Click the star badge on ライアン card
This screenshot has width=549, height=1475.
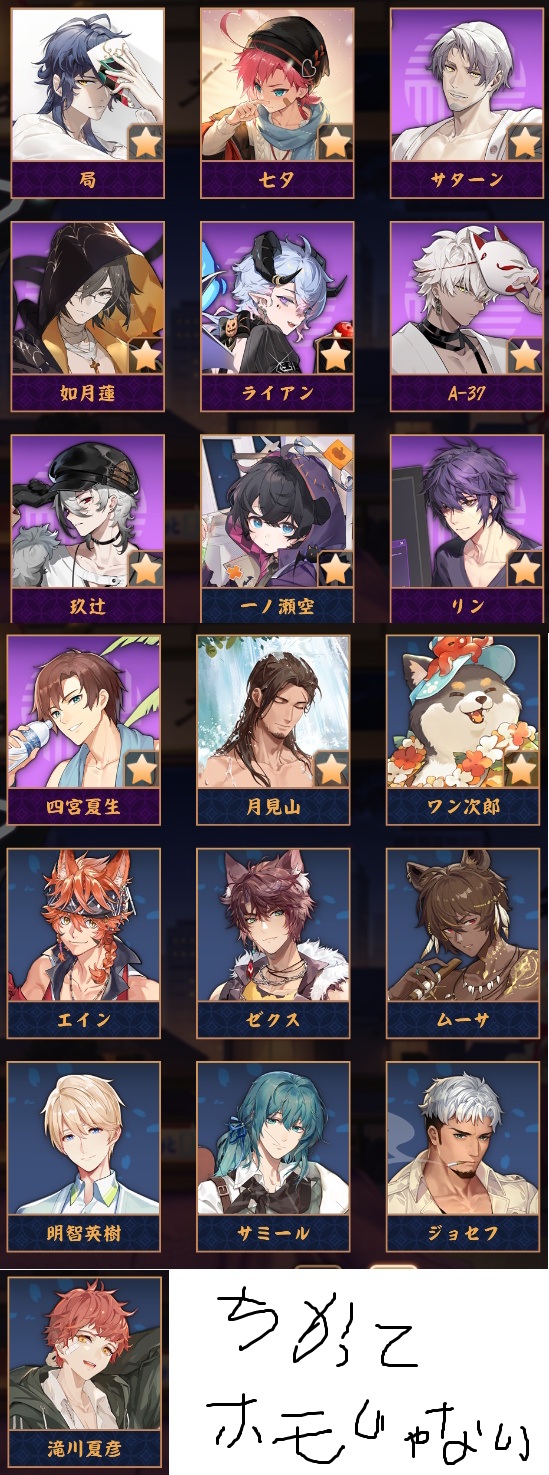click(335, 355)
